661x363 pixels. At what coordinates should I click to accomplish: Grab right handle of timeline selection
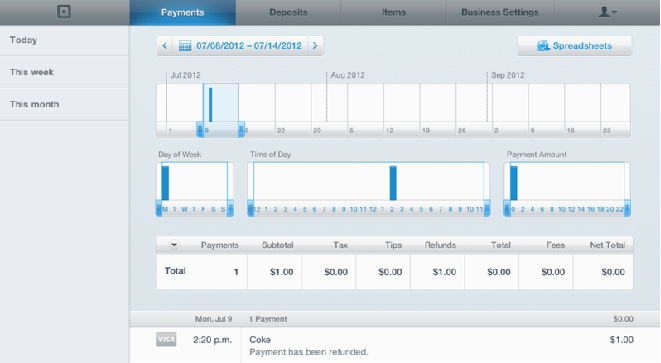(241, 130)
